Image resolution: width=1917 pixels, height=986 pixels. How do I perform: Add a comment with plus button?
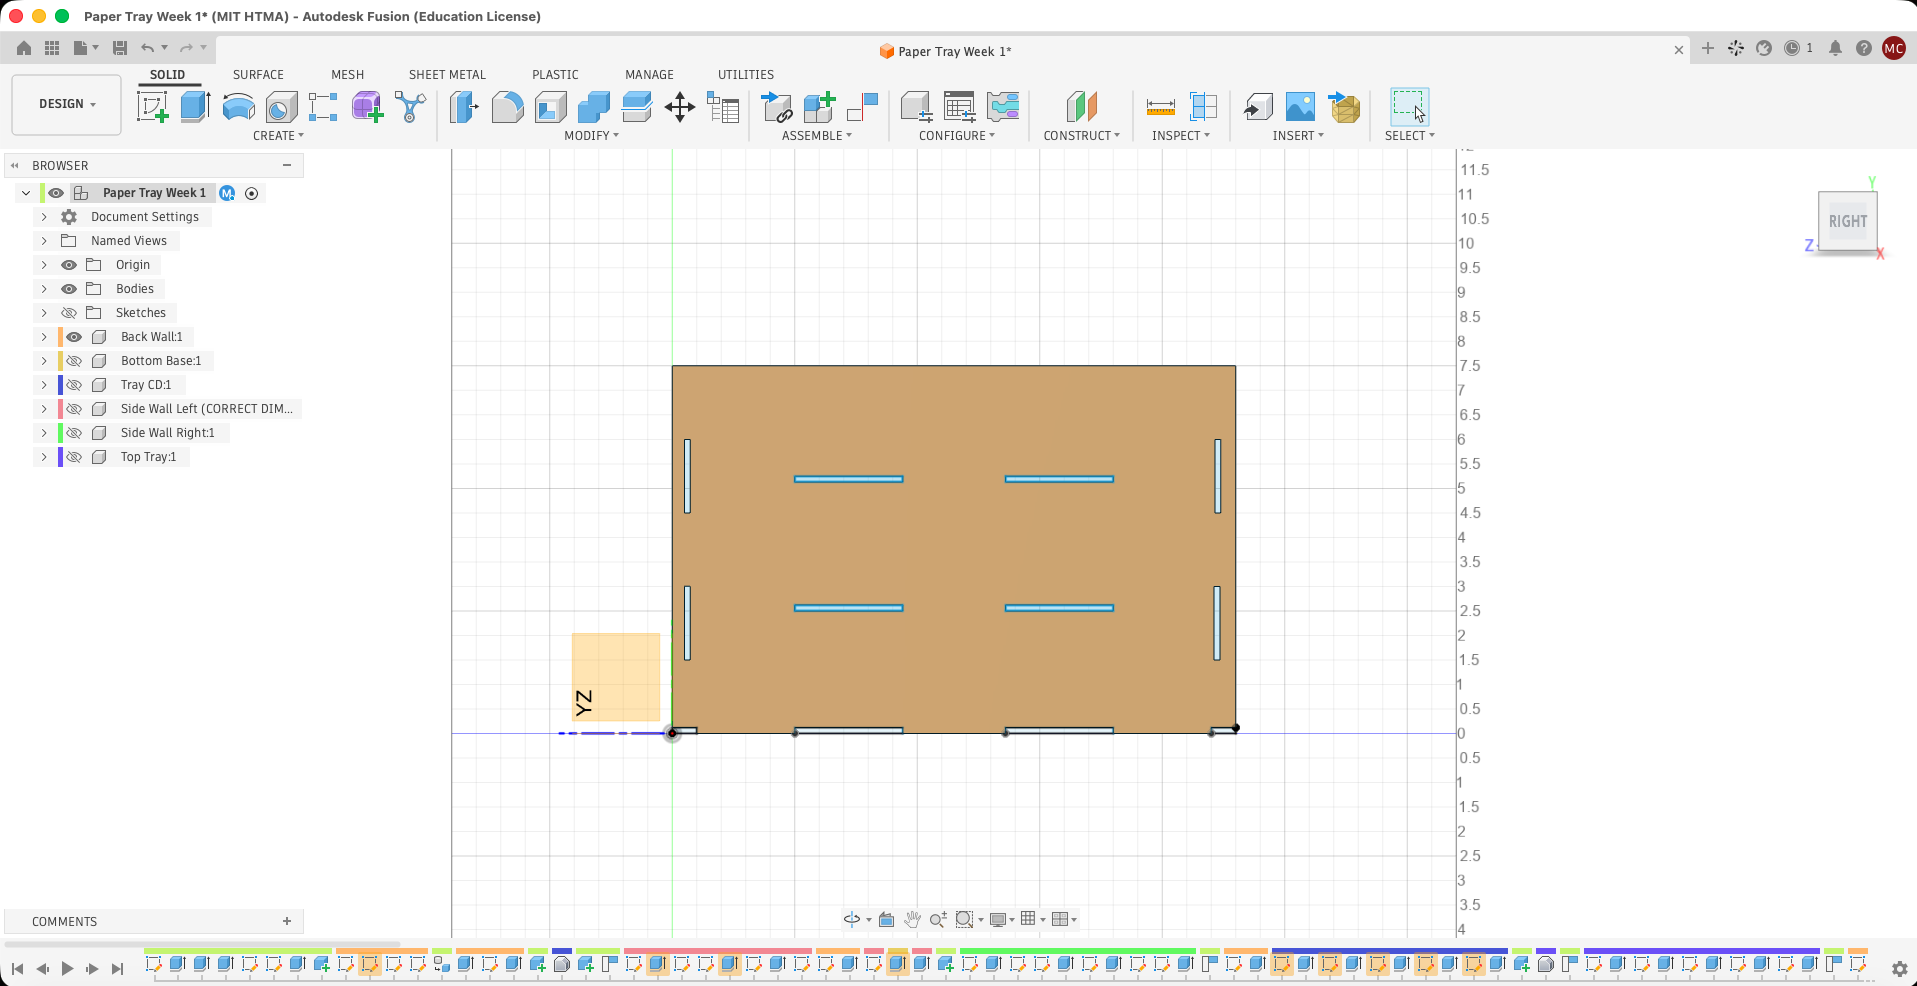click(287, 921)
